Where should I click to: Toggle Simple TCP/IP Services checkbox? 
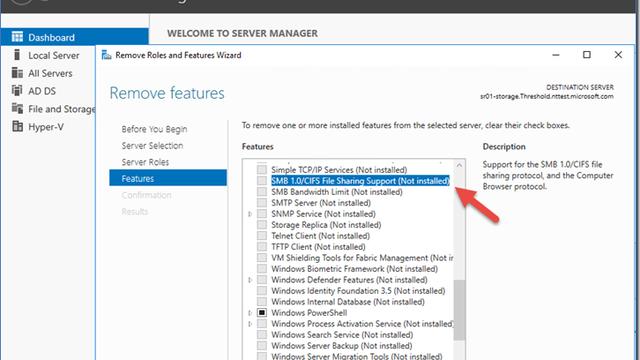click(262, 169)
